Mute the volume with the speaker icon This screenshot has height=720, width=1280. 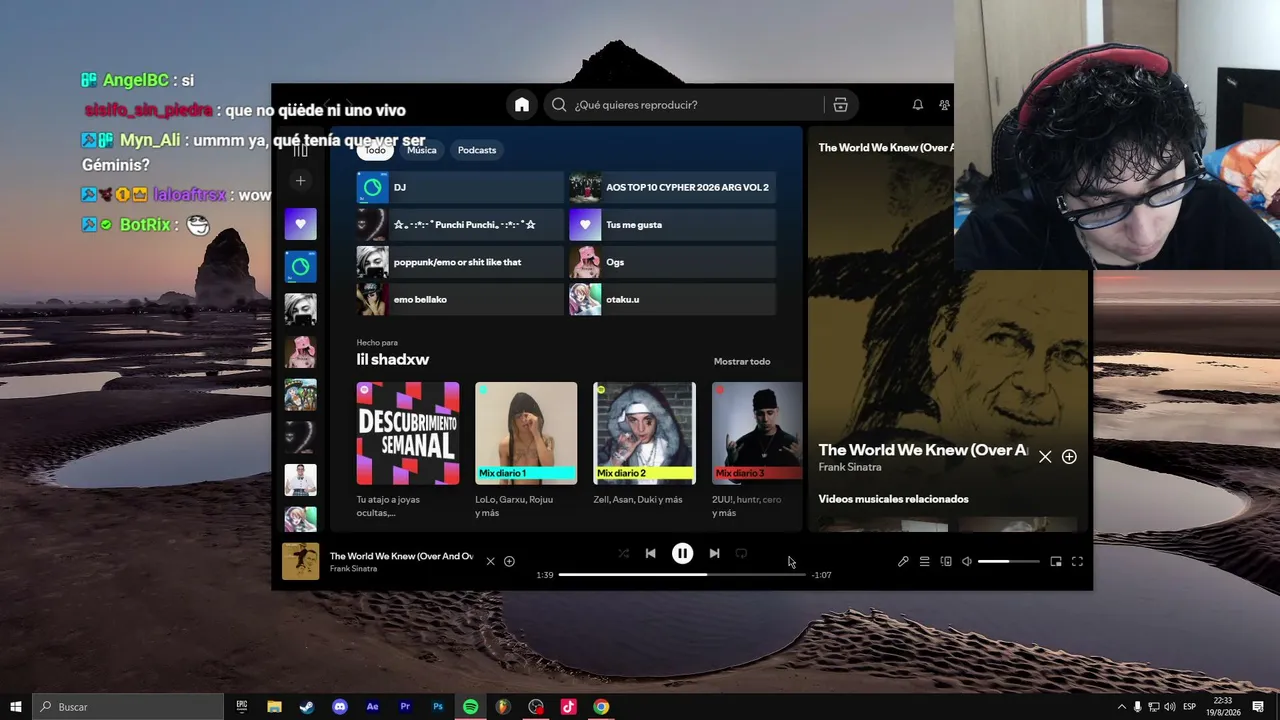[967, 562]
